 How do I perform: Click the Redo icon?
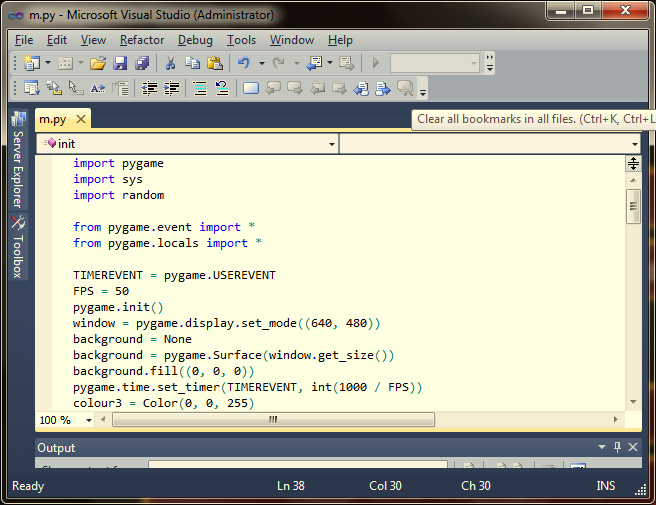coord(279,63)
